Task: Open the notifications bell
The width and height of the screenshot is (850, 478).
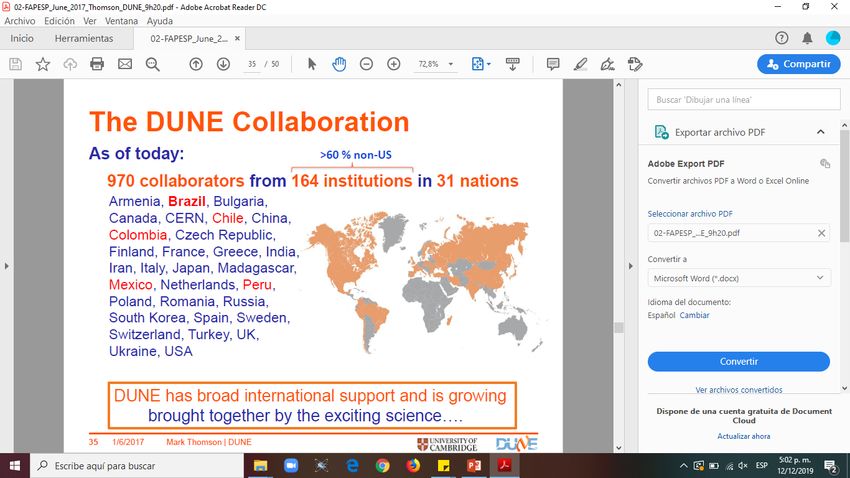Action: [807, 38]
